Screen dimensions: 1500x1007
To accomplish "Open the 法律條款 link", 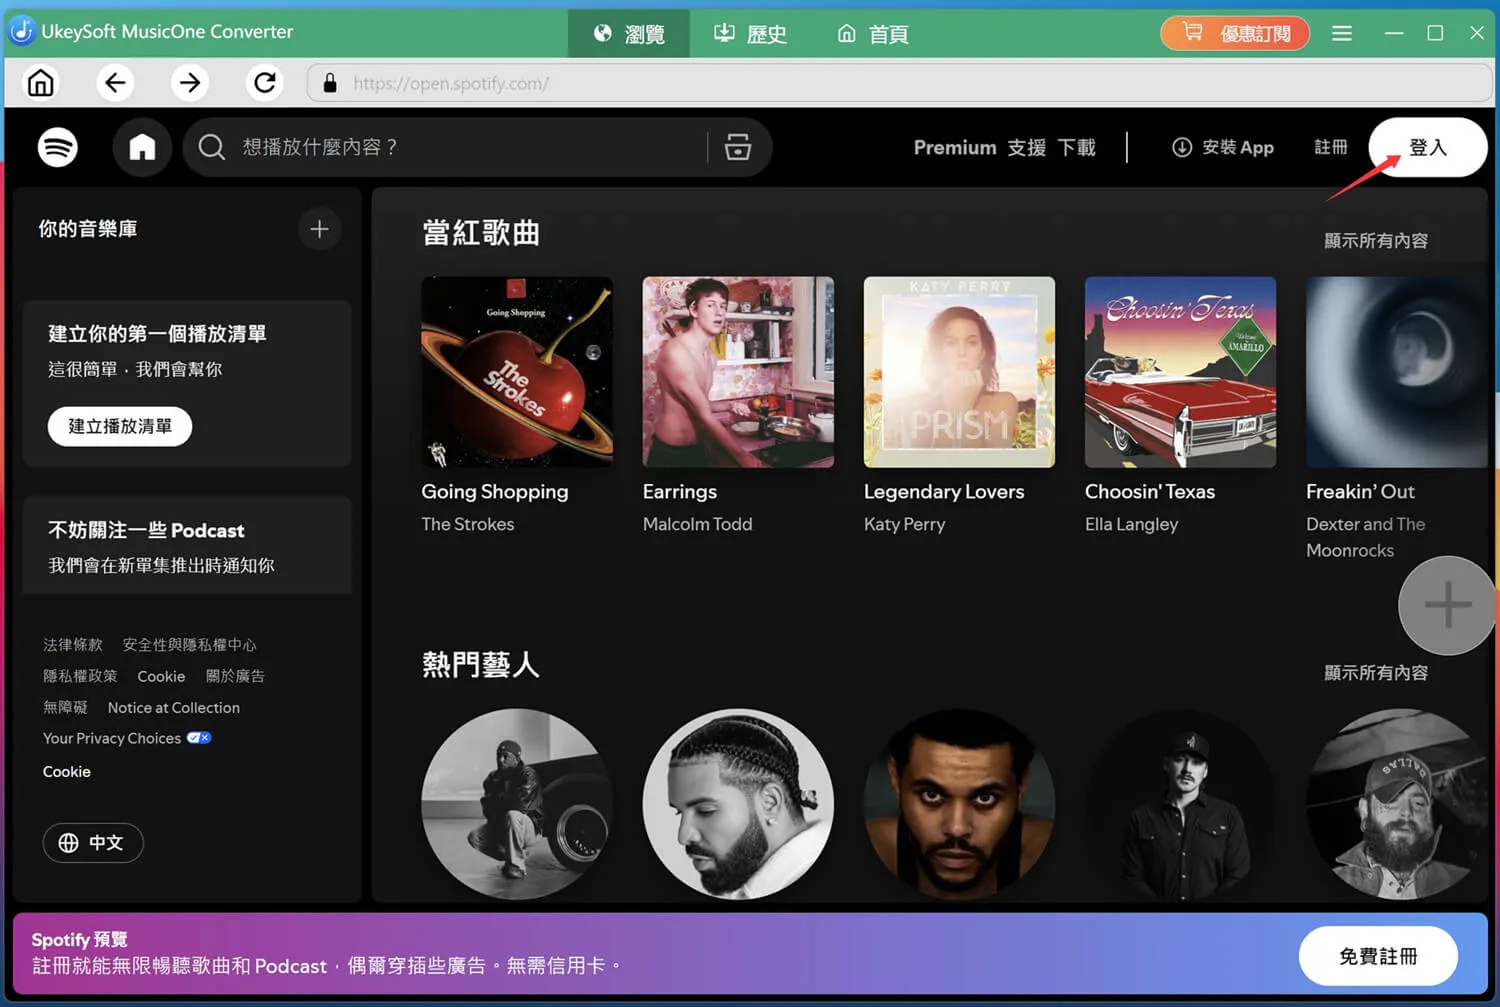I will pos(73,645).
